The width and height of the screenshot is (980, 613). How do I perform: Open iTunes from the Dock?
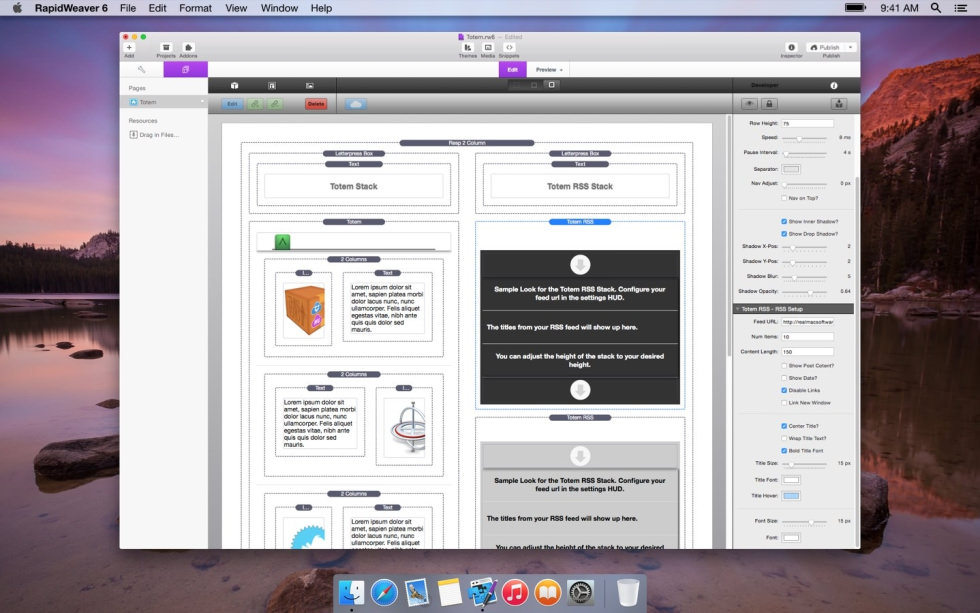coord(515,592)
